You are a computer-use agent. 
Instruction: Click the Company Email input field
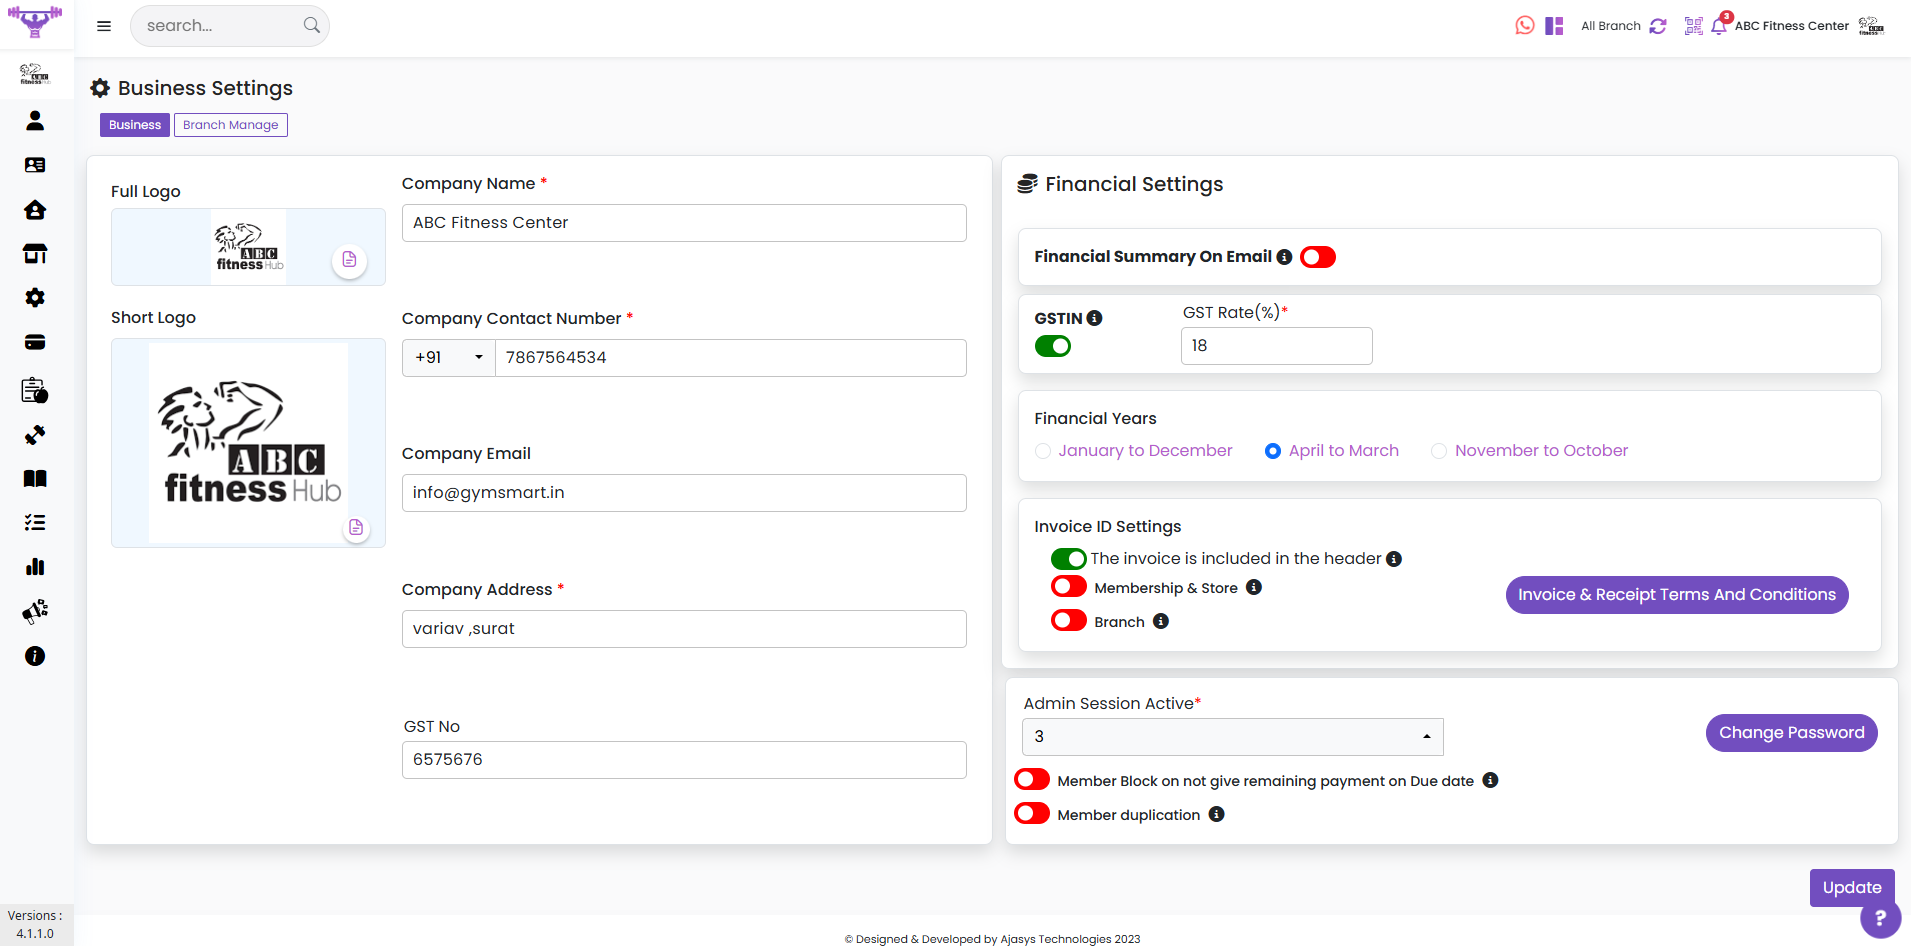[x=683, y=493]
